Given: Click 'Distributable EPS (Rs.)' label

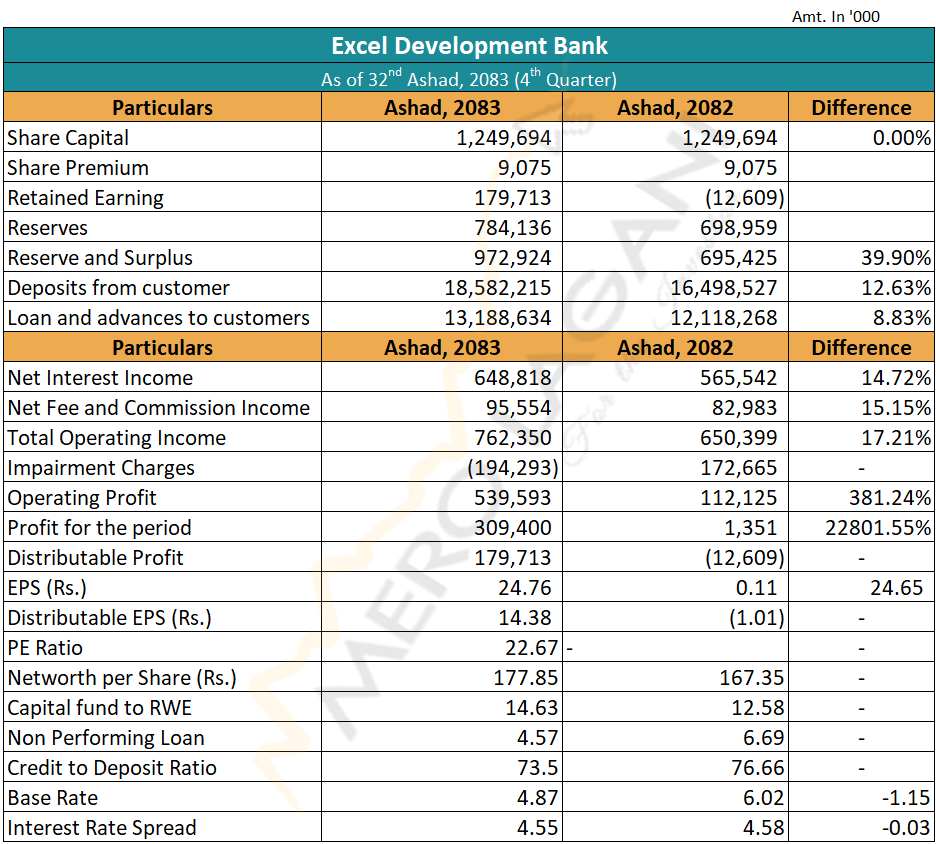Looking at the screenshot, I should (109, 618).
